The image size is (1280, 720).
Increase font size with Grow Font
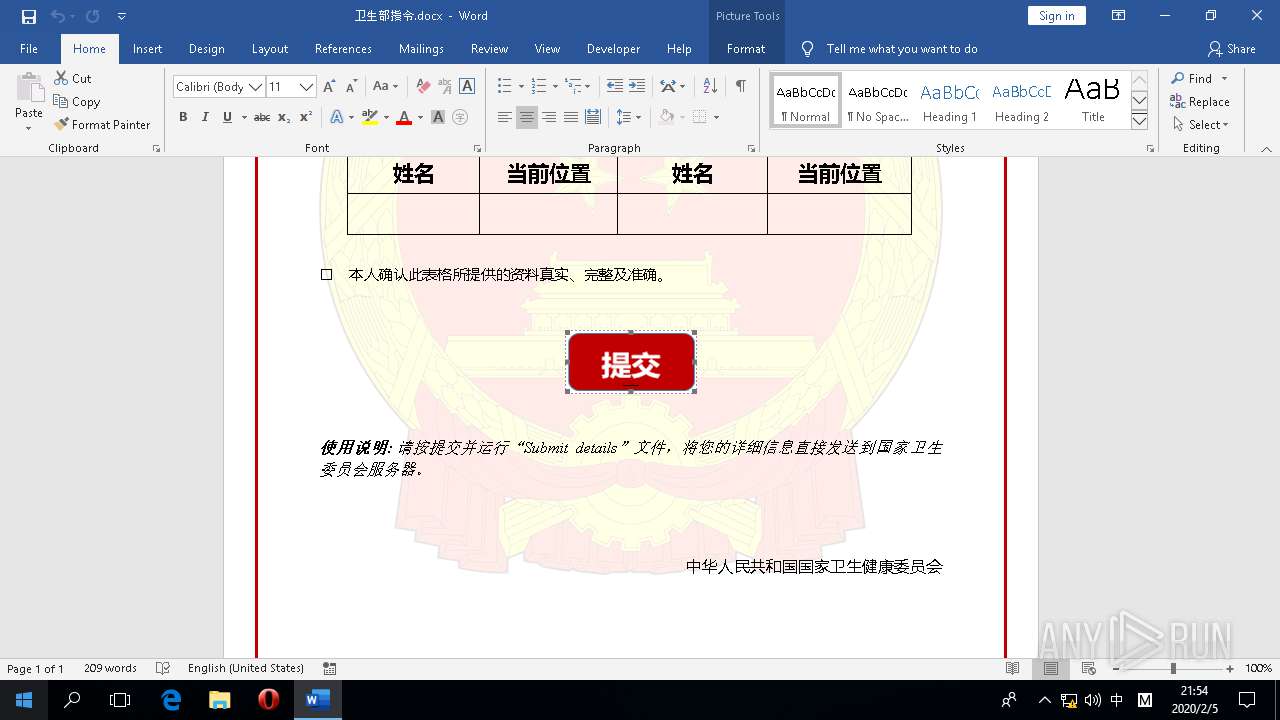(329, 87)
